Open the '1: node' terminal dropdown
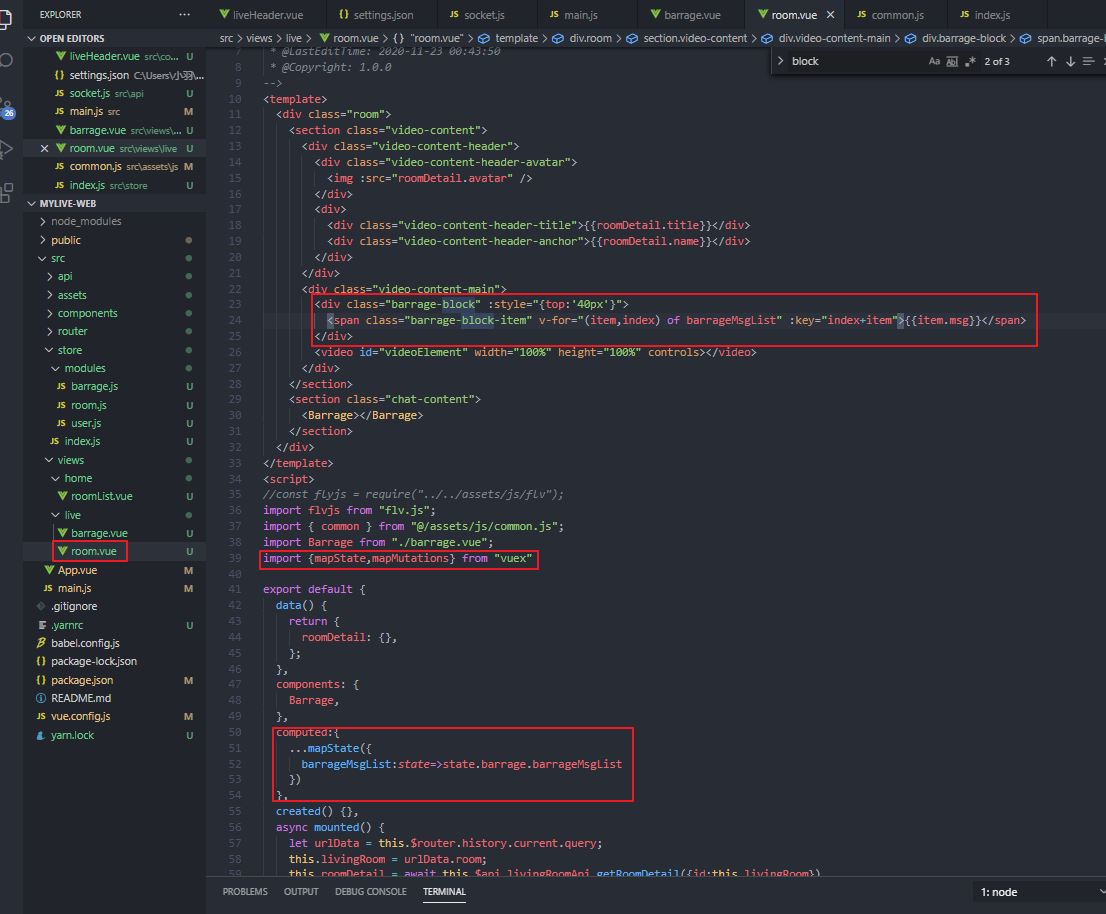Viewport: 1106px width, 914px height. click(1038, 892)
